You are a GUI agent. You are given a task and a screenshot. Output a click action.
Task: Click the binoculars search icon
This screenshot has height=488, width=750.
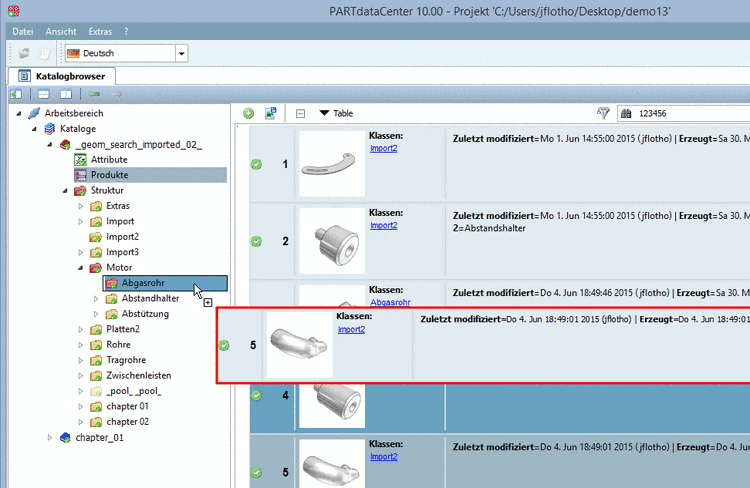[626, 113]
